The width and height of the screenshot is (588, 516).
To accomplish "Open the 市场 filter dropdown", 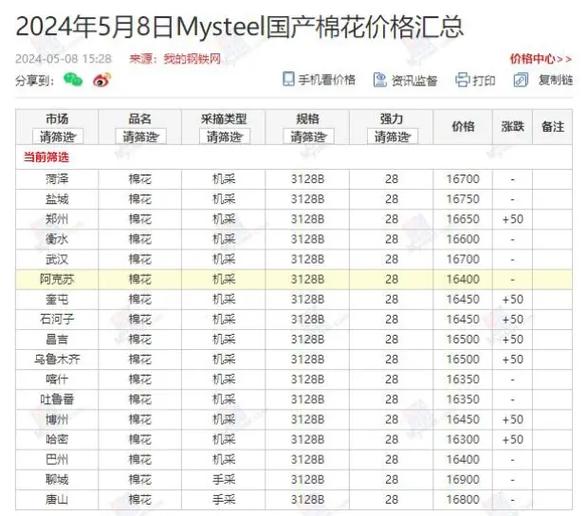I will [x=57, y=137].
